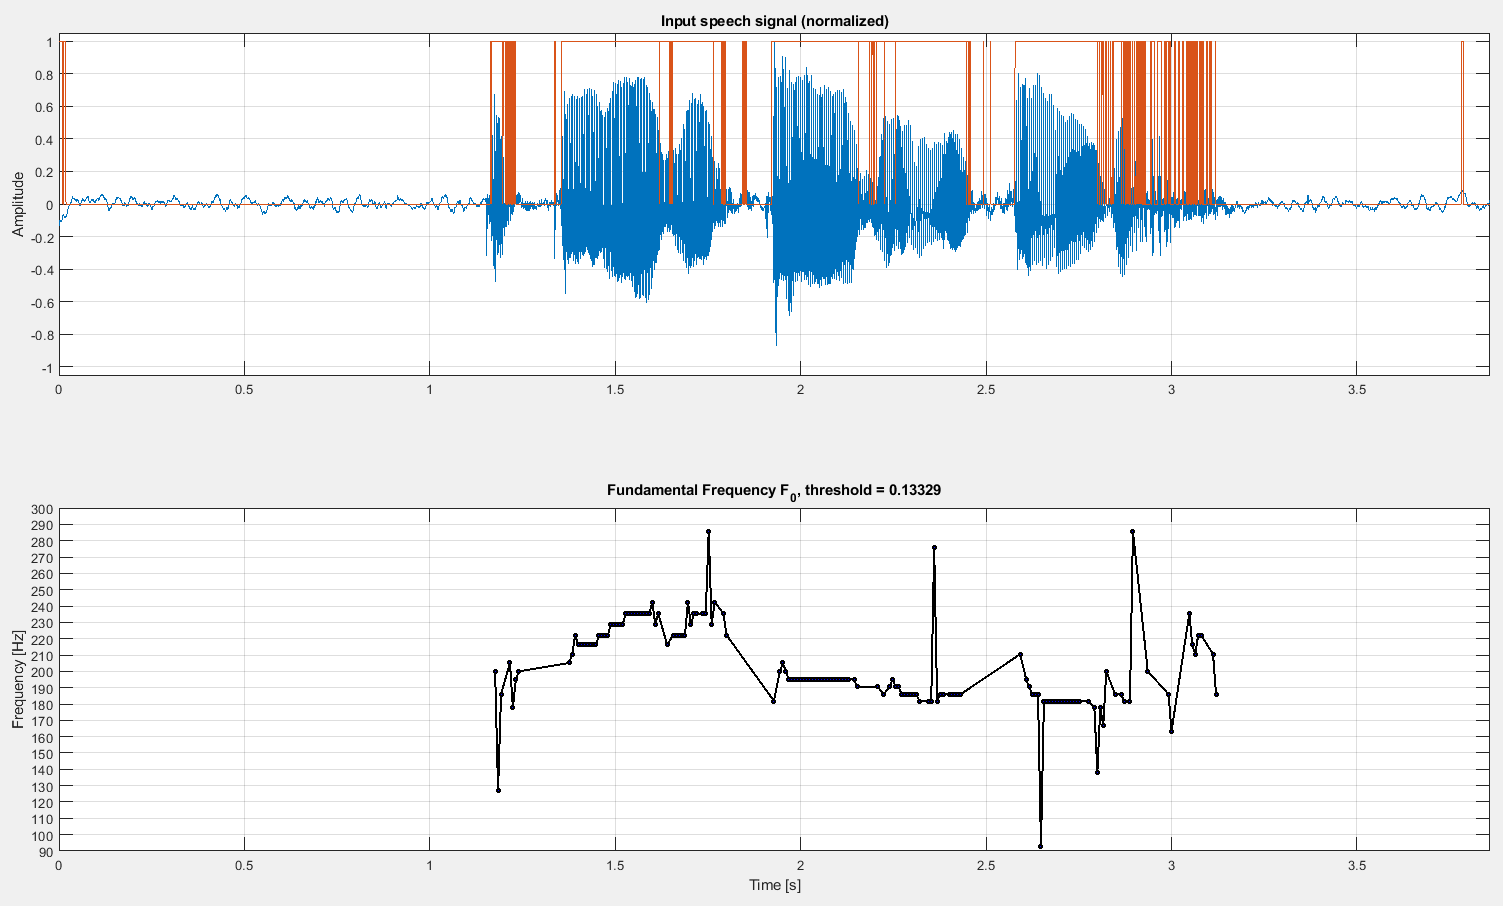The image size is (1503, 906).
Task: Click the F0 spike marker at 276 Hz
Action: coord(934,548)
